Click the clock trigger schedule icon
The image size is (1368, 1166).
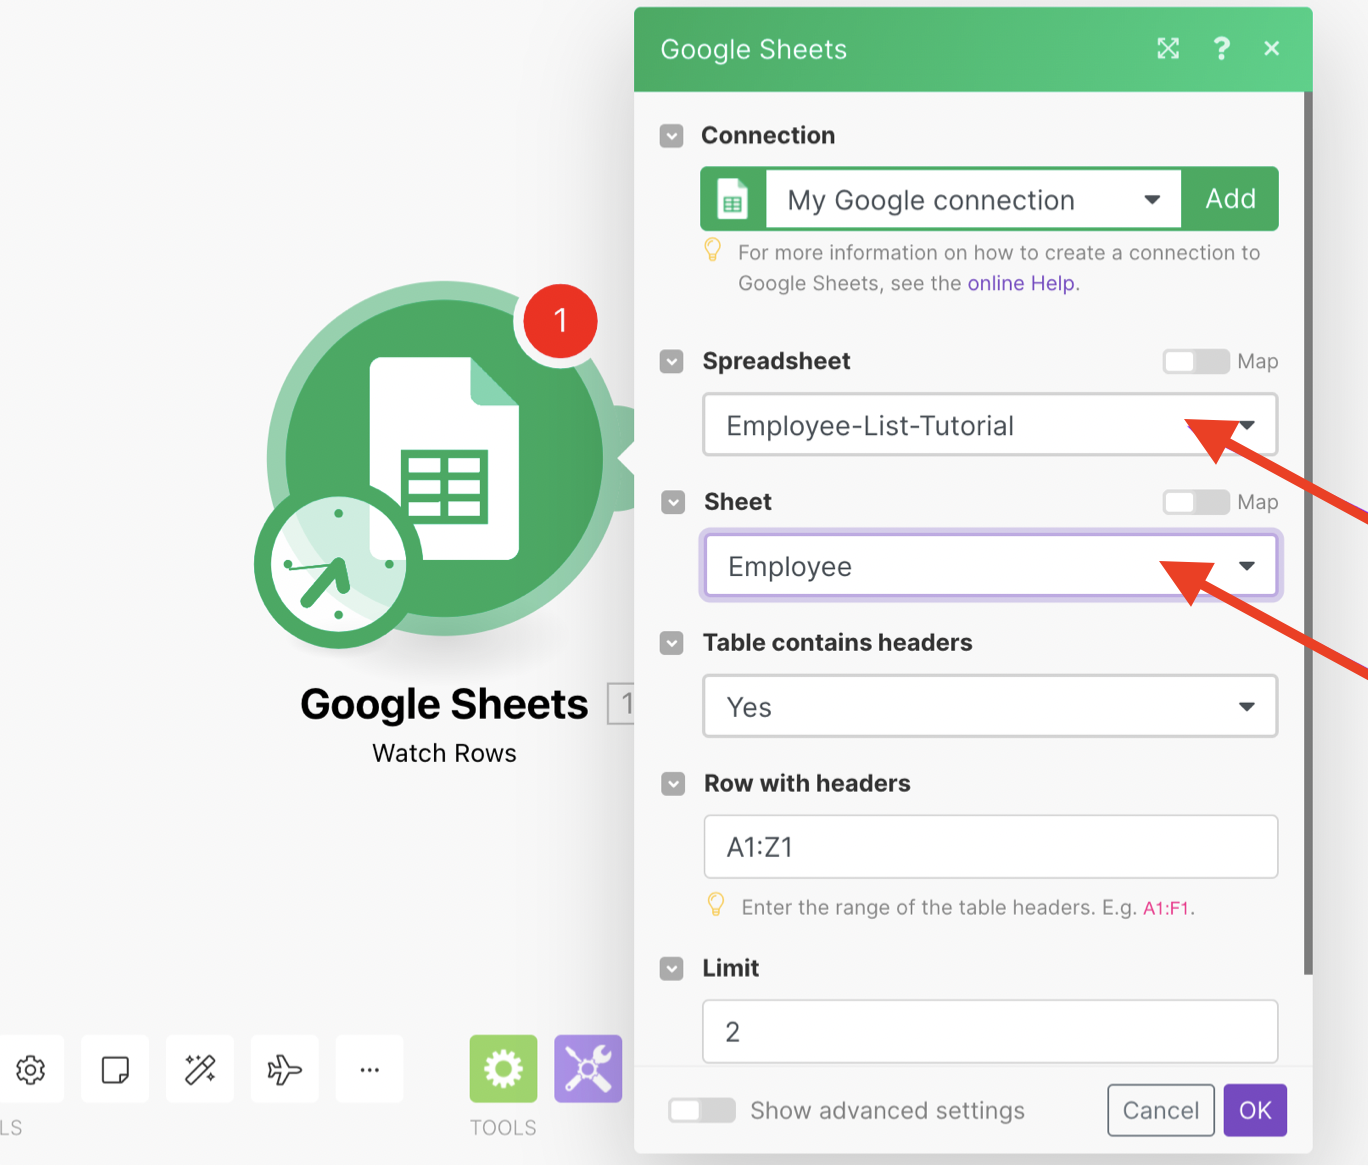click(x=338, y=565)
